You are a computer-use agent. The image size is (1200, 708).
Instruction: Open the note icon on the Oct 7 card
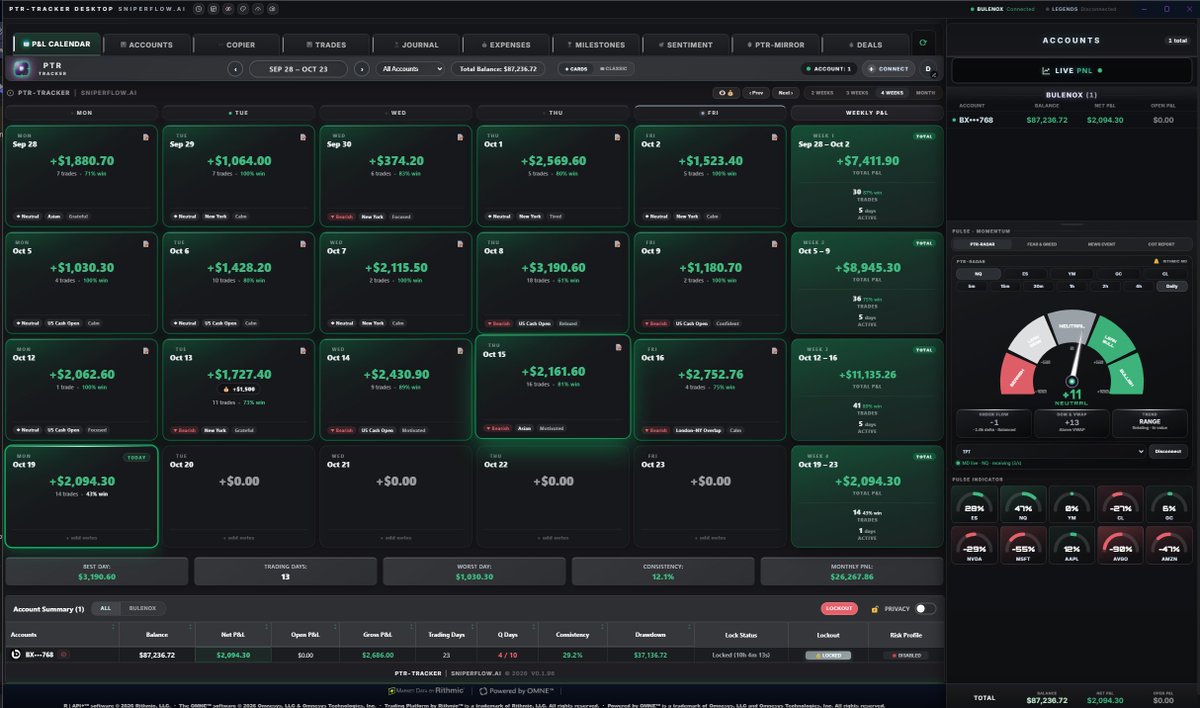(x=461, y=246)
